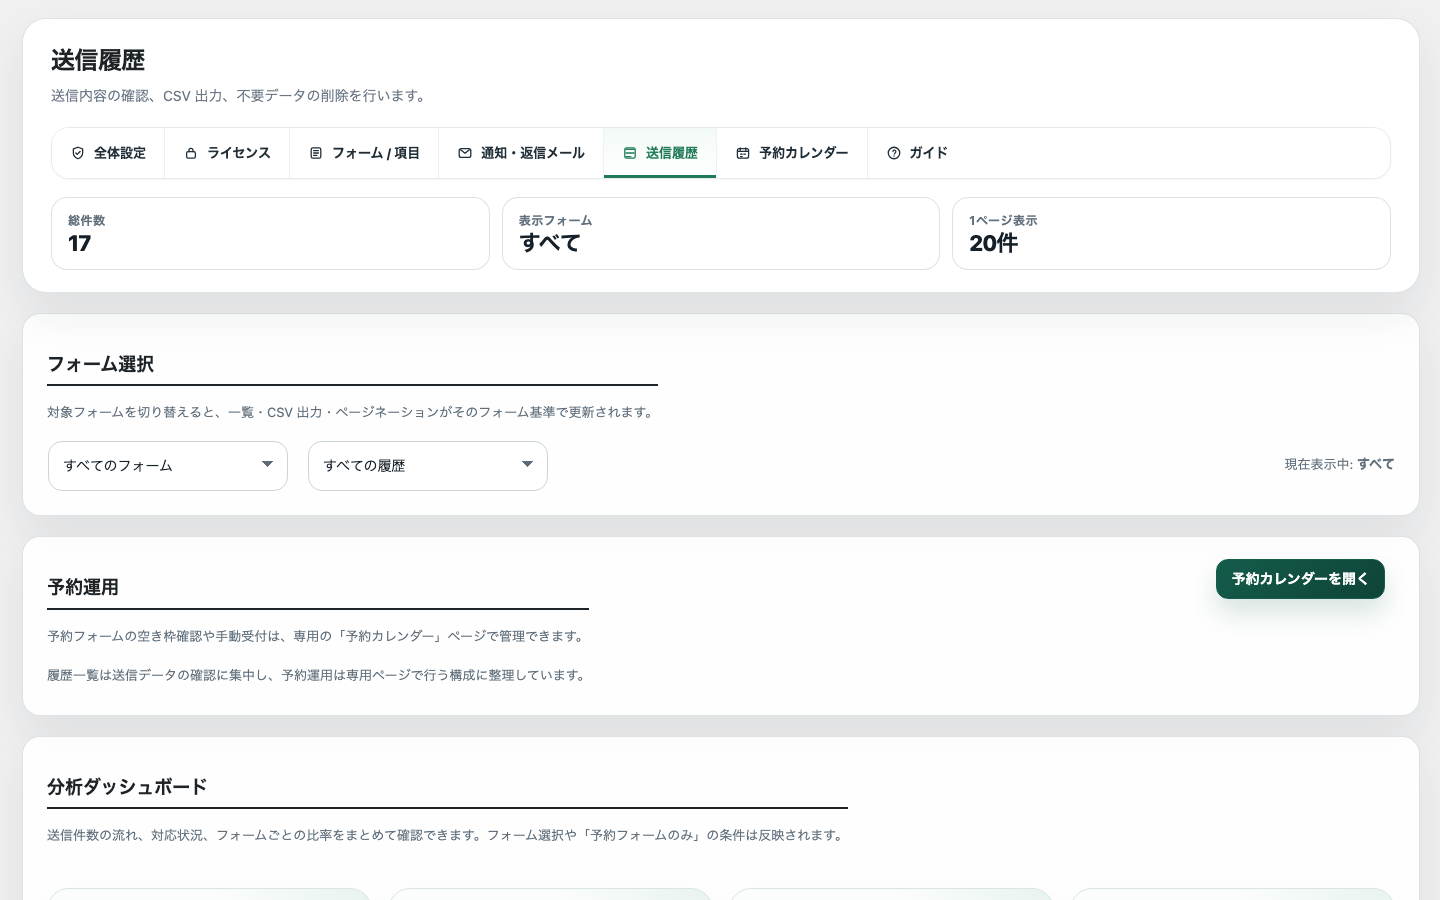Click the 分析ダッシュボード section heading
1440x900 pixels.
pos(127,787)
